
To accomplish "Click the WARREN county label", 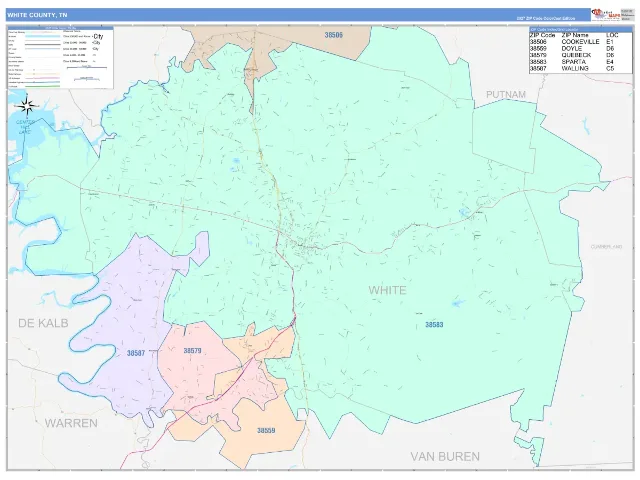I will pos(71,423).
